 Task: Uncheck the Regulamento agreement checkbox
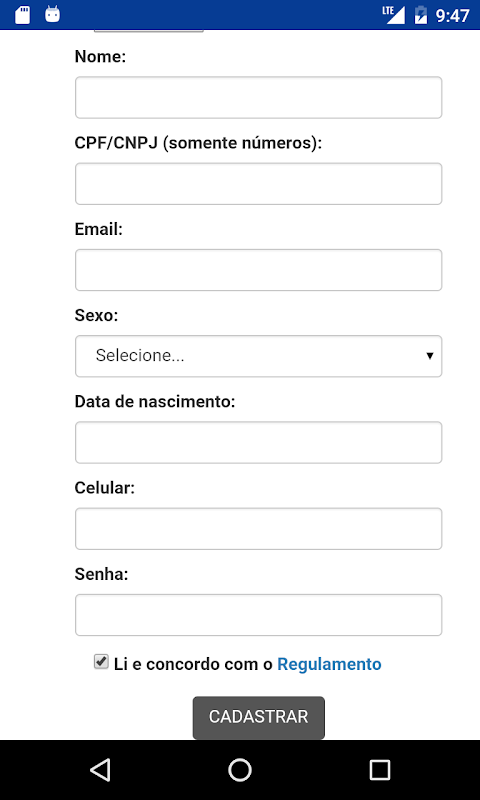101,662
